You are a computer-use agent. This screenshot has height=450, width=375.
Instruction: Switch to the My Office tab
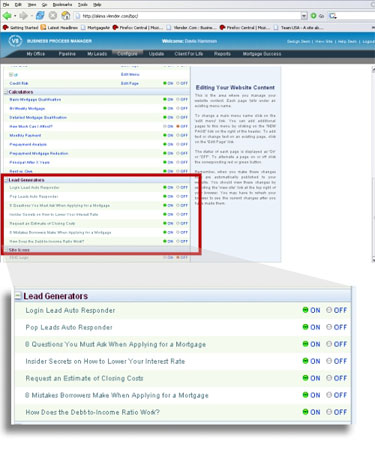[36, 54]
